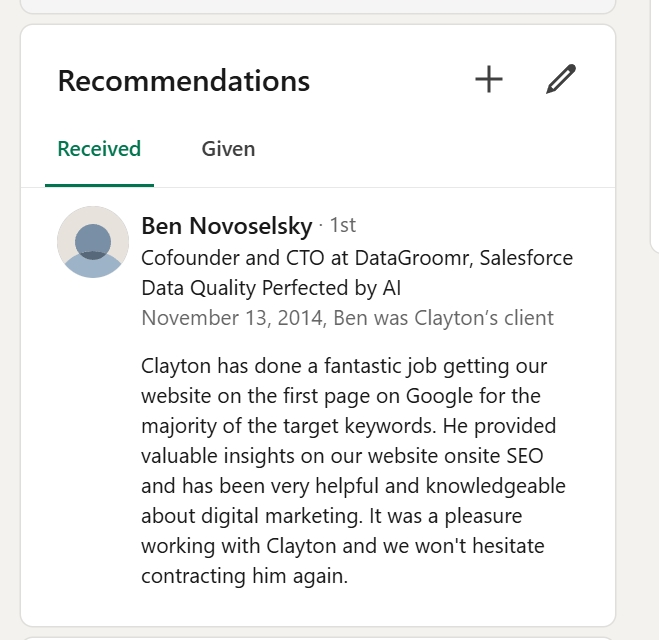The height and width of the screenshot is (640, 659).
Task: Click the card below the Recommendations section
Action: (x=318, y=637)
